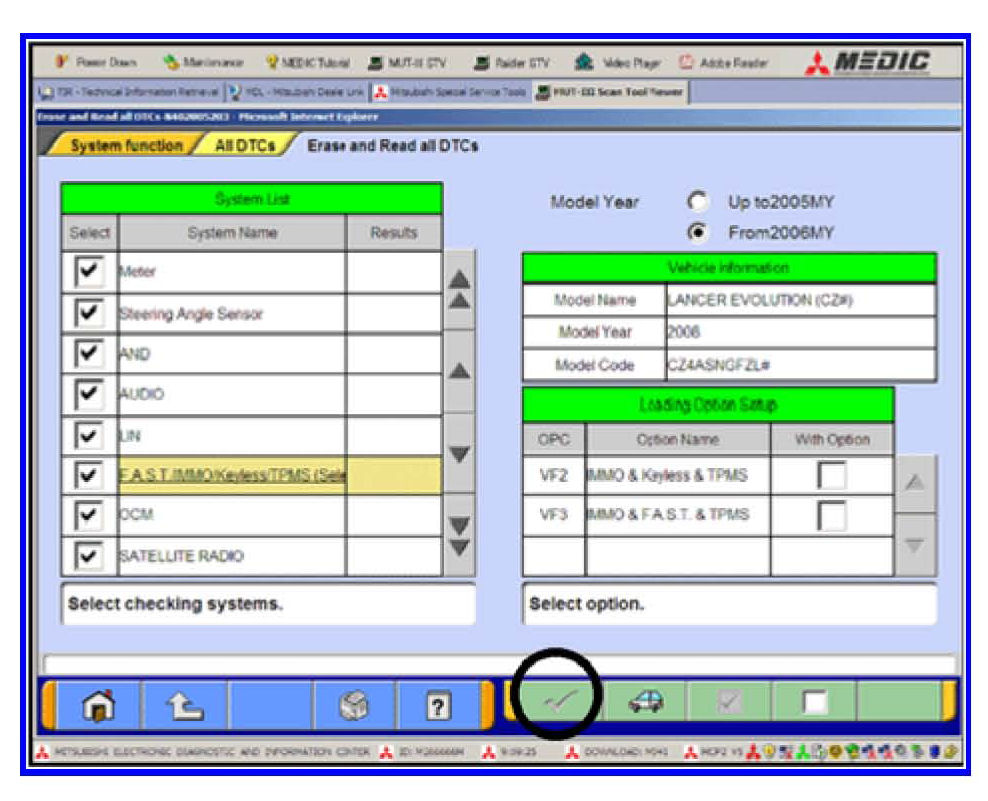Viewport: 988px width, 801px height.
Task: Click the deselect-all empty box icon
Action: click(814, 705)
